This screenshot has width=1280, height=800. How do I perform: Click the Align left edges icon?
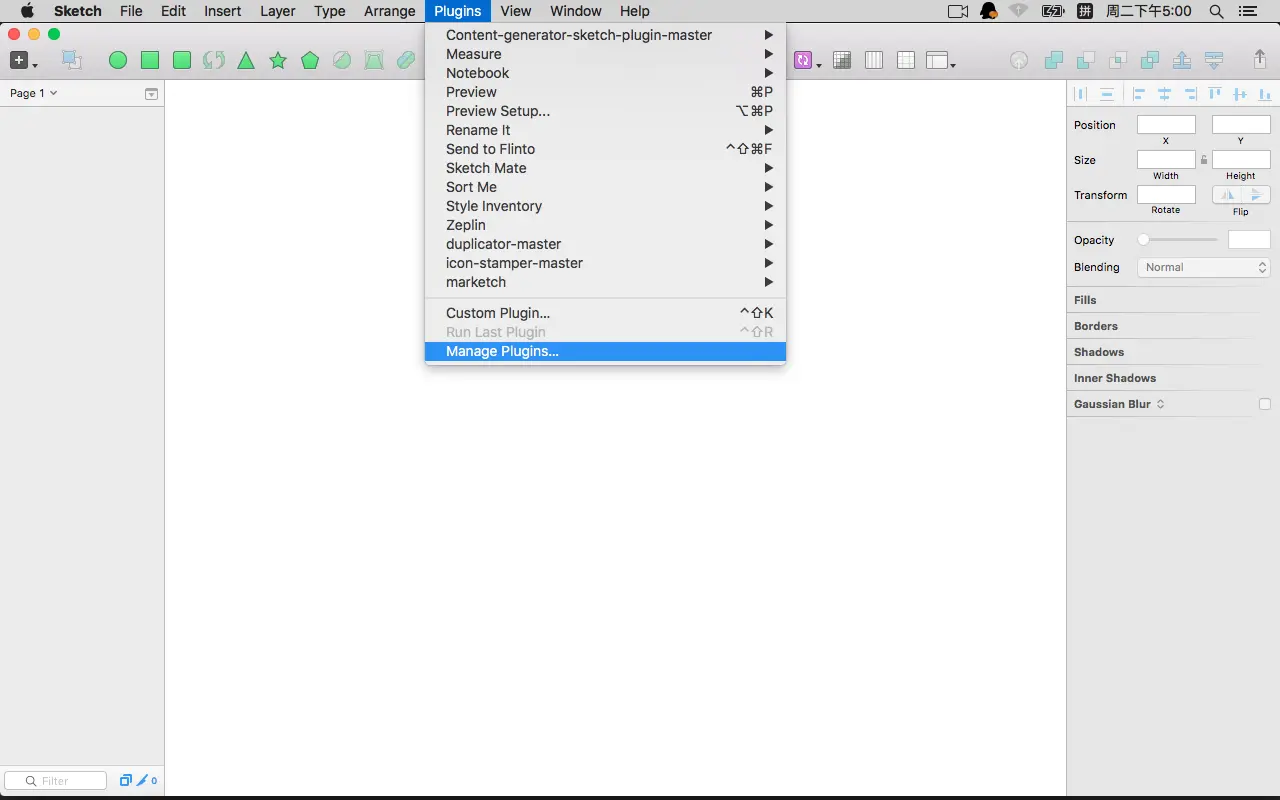pyautogui.click(x=1139, y=94)
